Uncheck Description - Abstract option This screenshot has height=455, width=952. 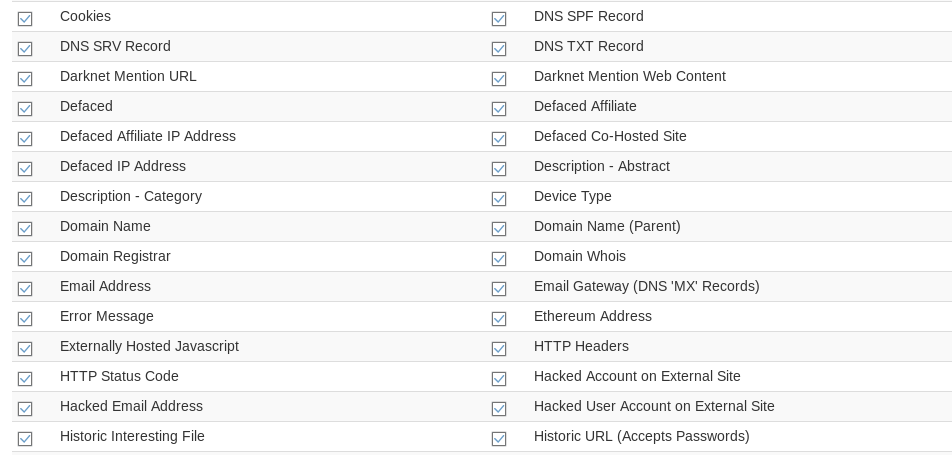(499, 168)
